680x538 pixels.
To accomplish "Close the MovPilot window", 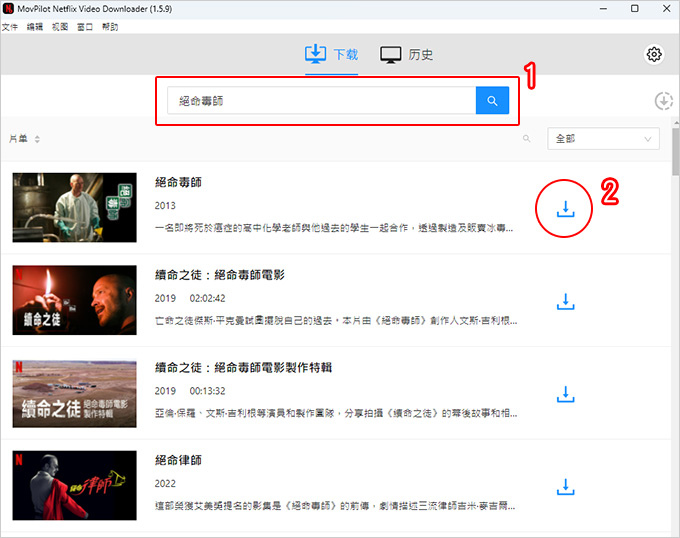I will [x=667, y=9].
